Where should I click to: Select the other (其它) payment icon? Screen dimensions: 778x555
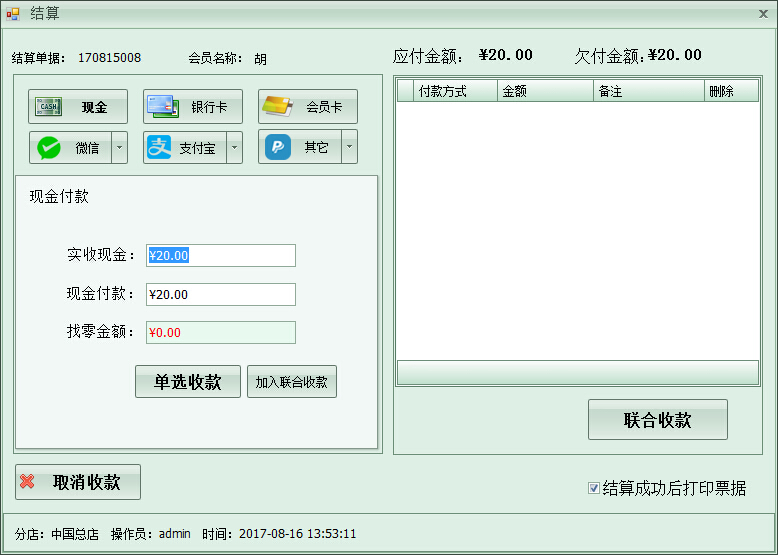tap(277, 148)
